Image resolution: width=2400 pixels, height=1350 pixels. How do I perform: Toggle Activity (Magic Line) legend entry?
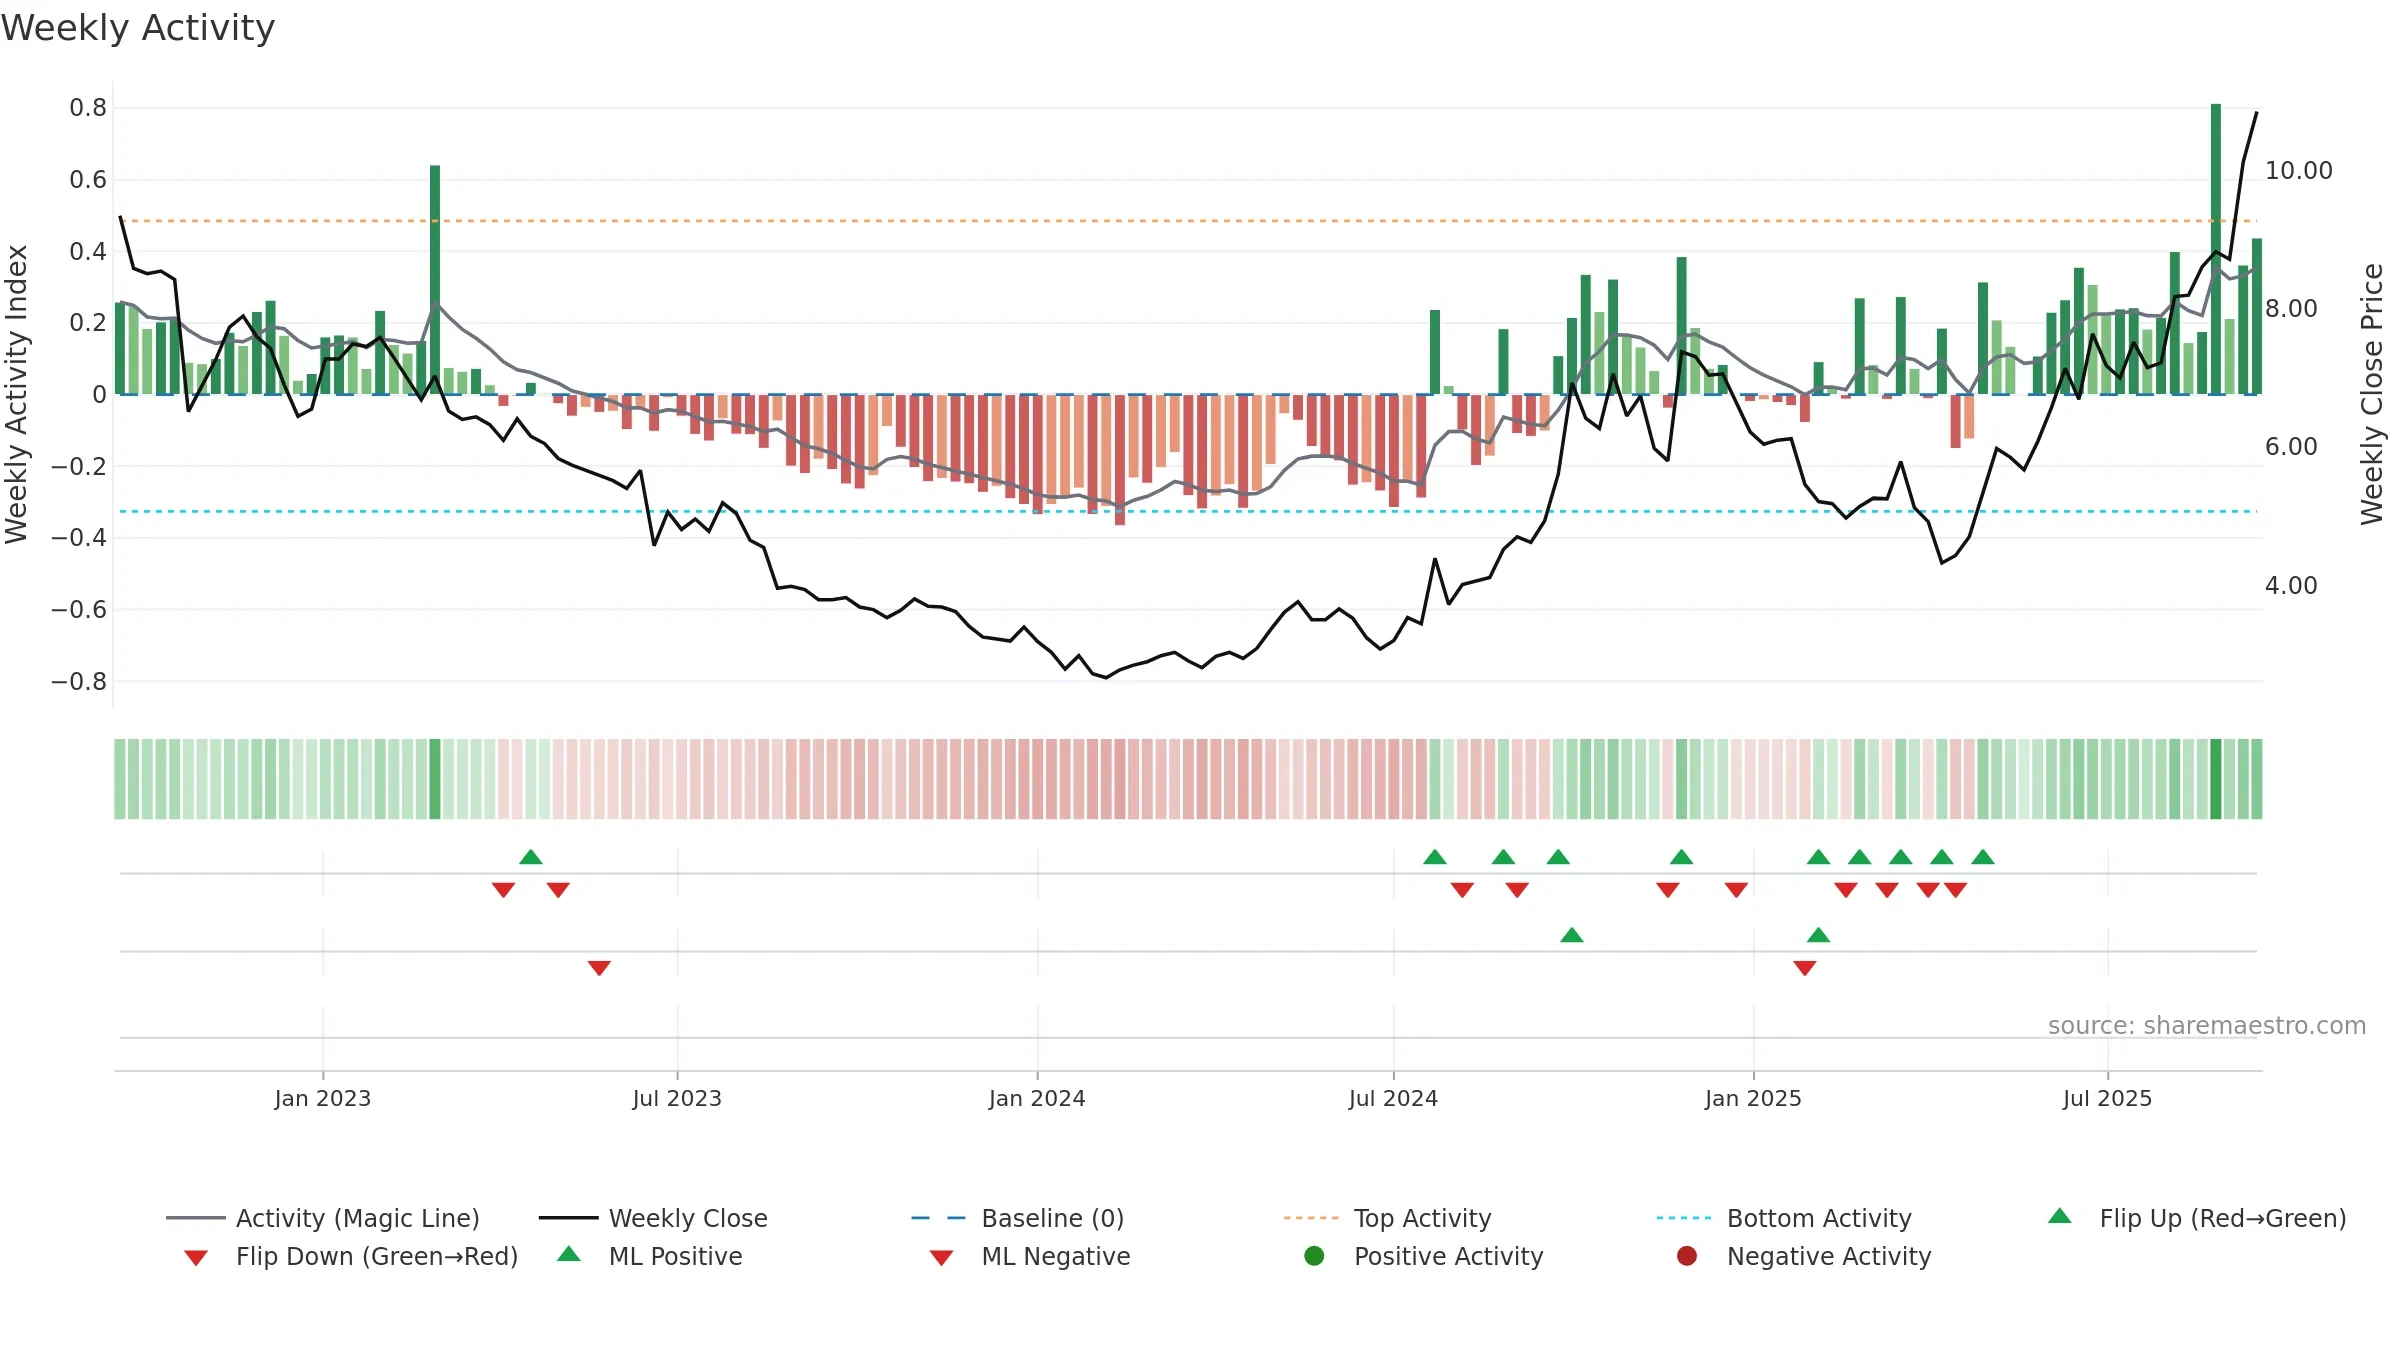click(323, 1218)
